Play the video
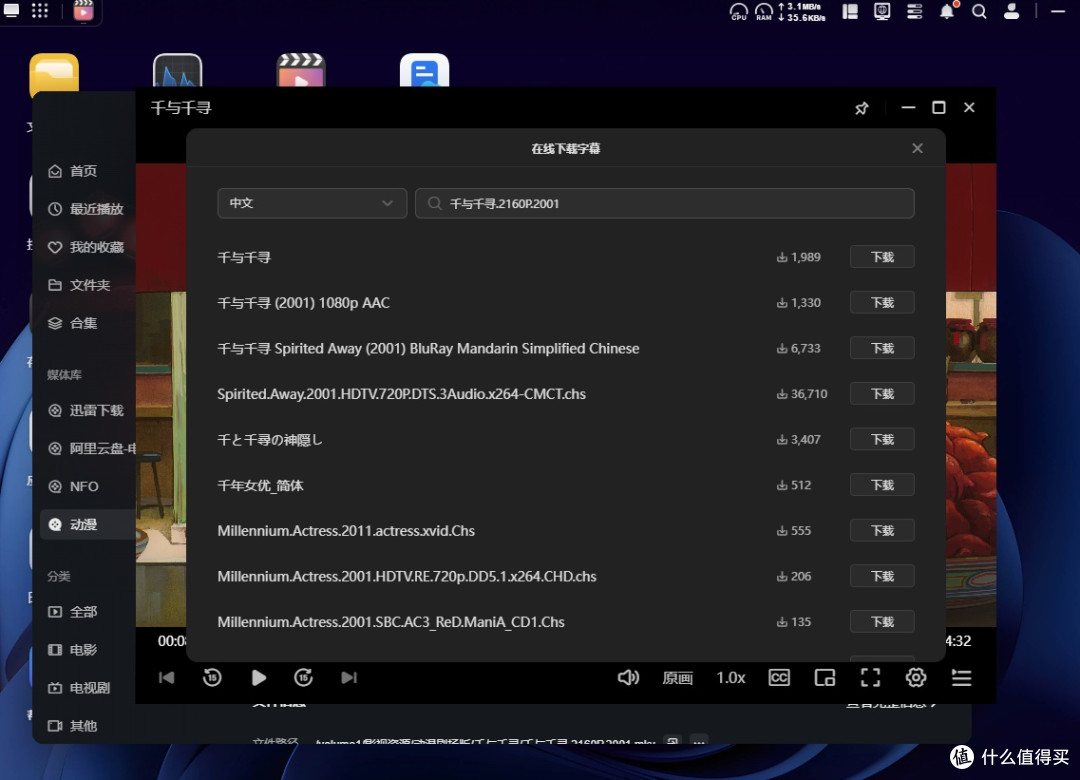1080x780 pixels. [x=258, y=678]
